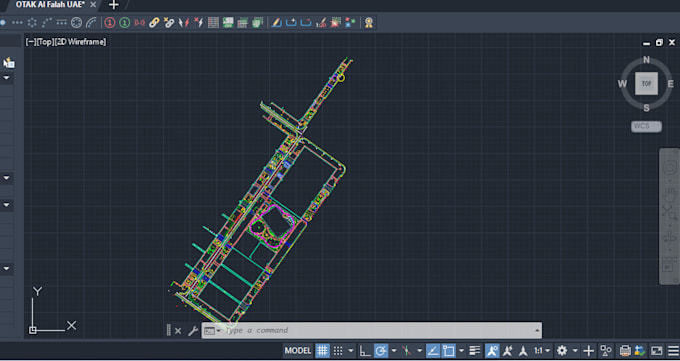
Task: Click the lightning bolt with red X icon
Action: (199, 22)
